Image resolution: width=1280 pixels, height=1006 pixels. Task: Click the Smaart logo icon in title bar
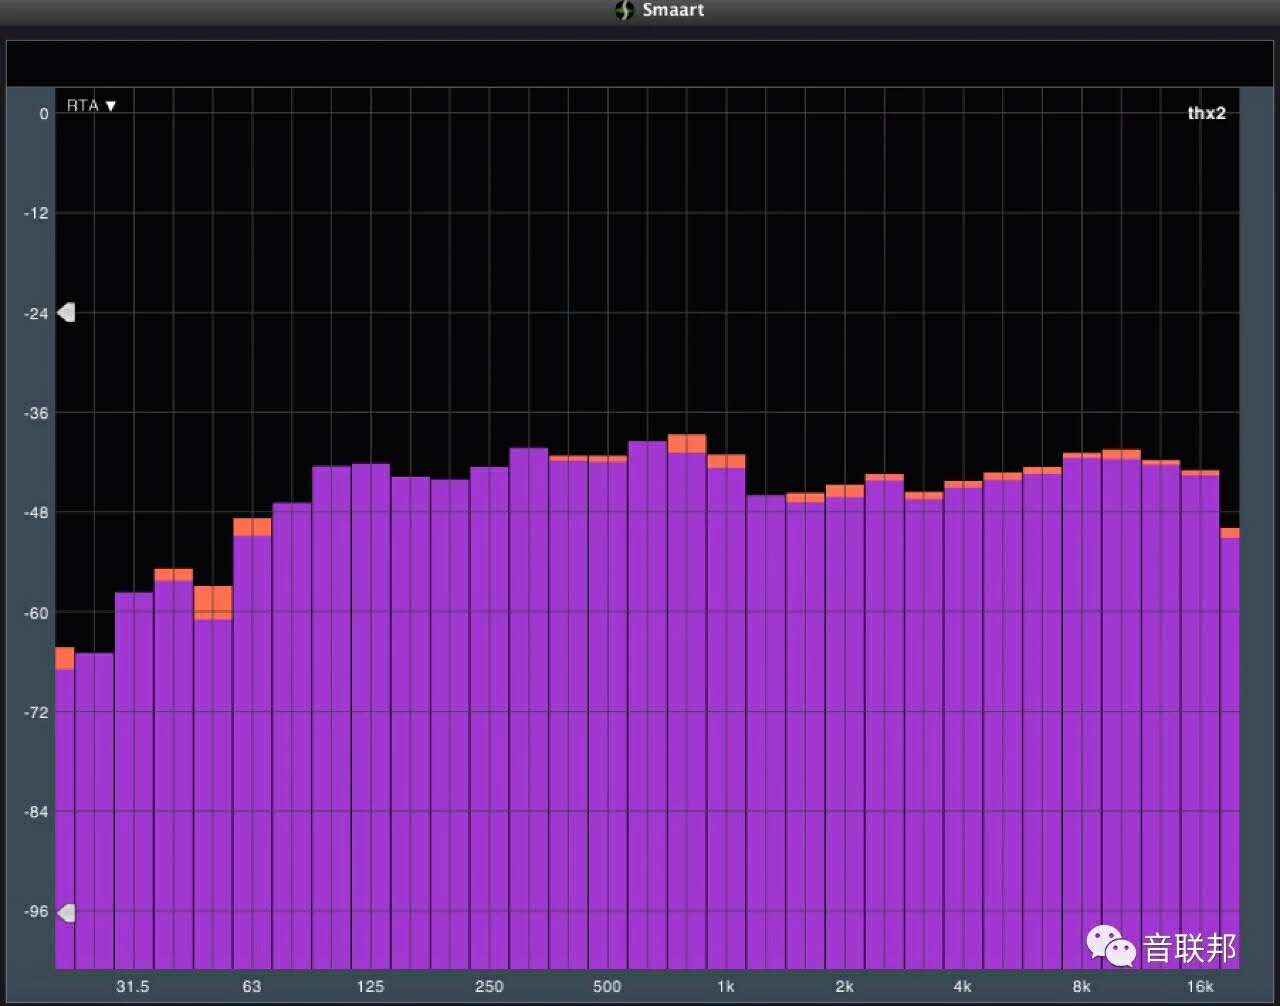click(625, 10)
